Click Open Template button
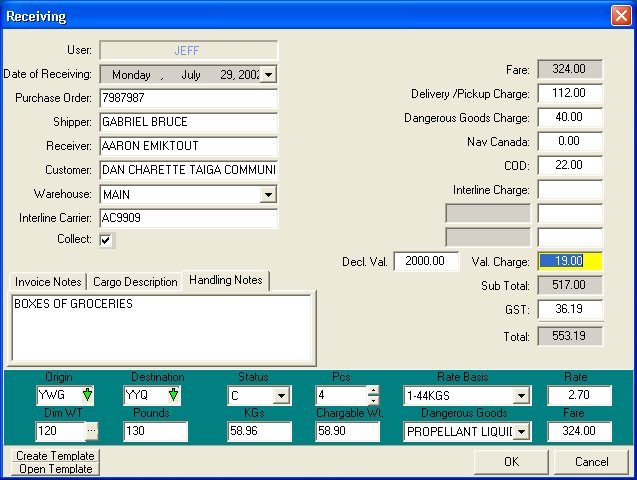The height and width of the screenshot is (480, 637). point(55,469)
